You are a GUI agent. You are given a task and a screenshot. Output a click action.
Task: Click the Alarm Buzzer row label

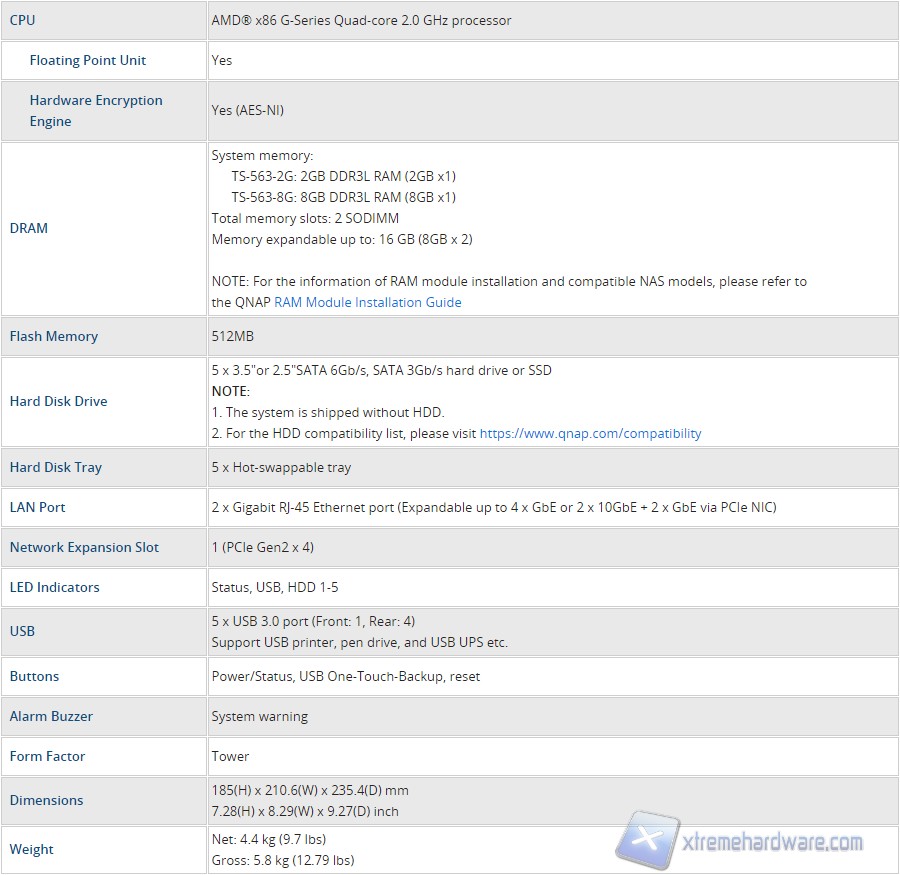(51, 716)
